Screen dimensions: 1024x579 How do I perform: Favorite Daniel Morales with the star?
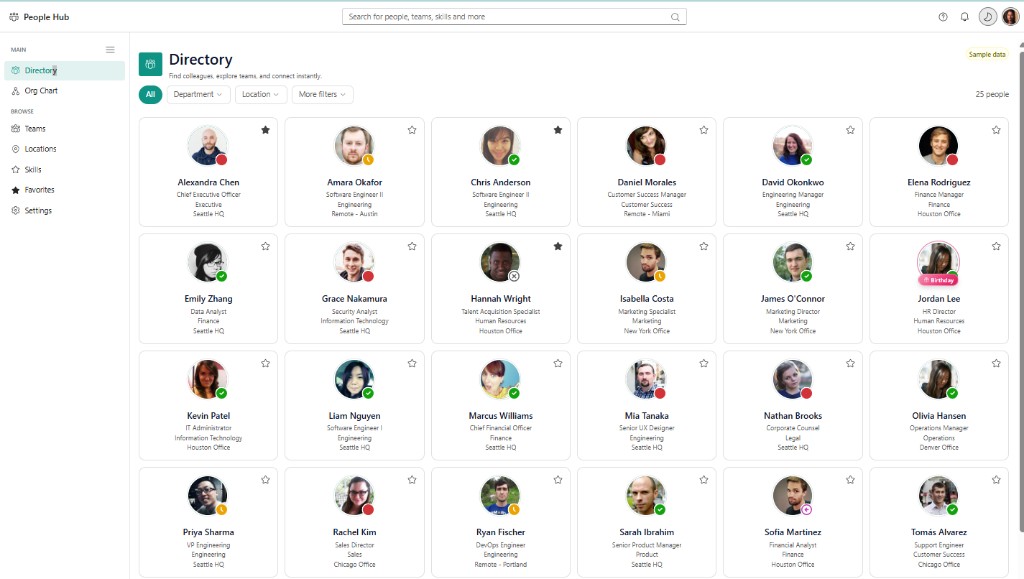pyautogui.click(x=704, y=130)
